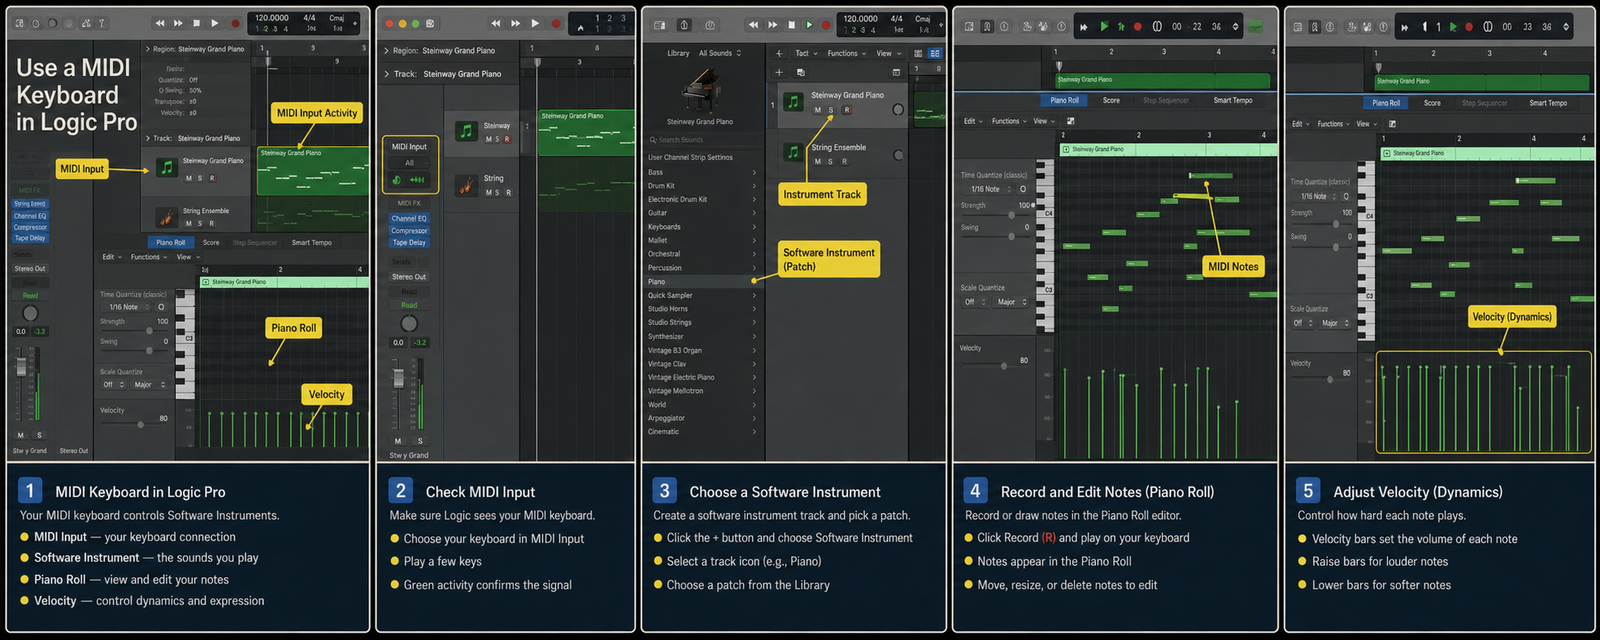The image size is (1600, 640).
Task: Solo the Steinway Grand Piano track in panel 3
Action: [830, 110]
